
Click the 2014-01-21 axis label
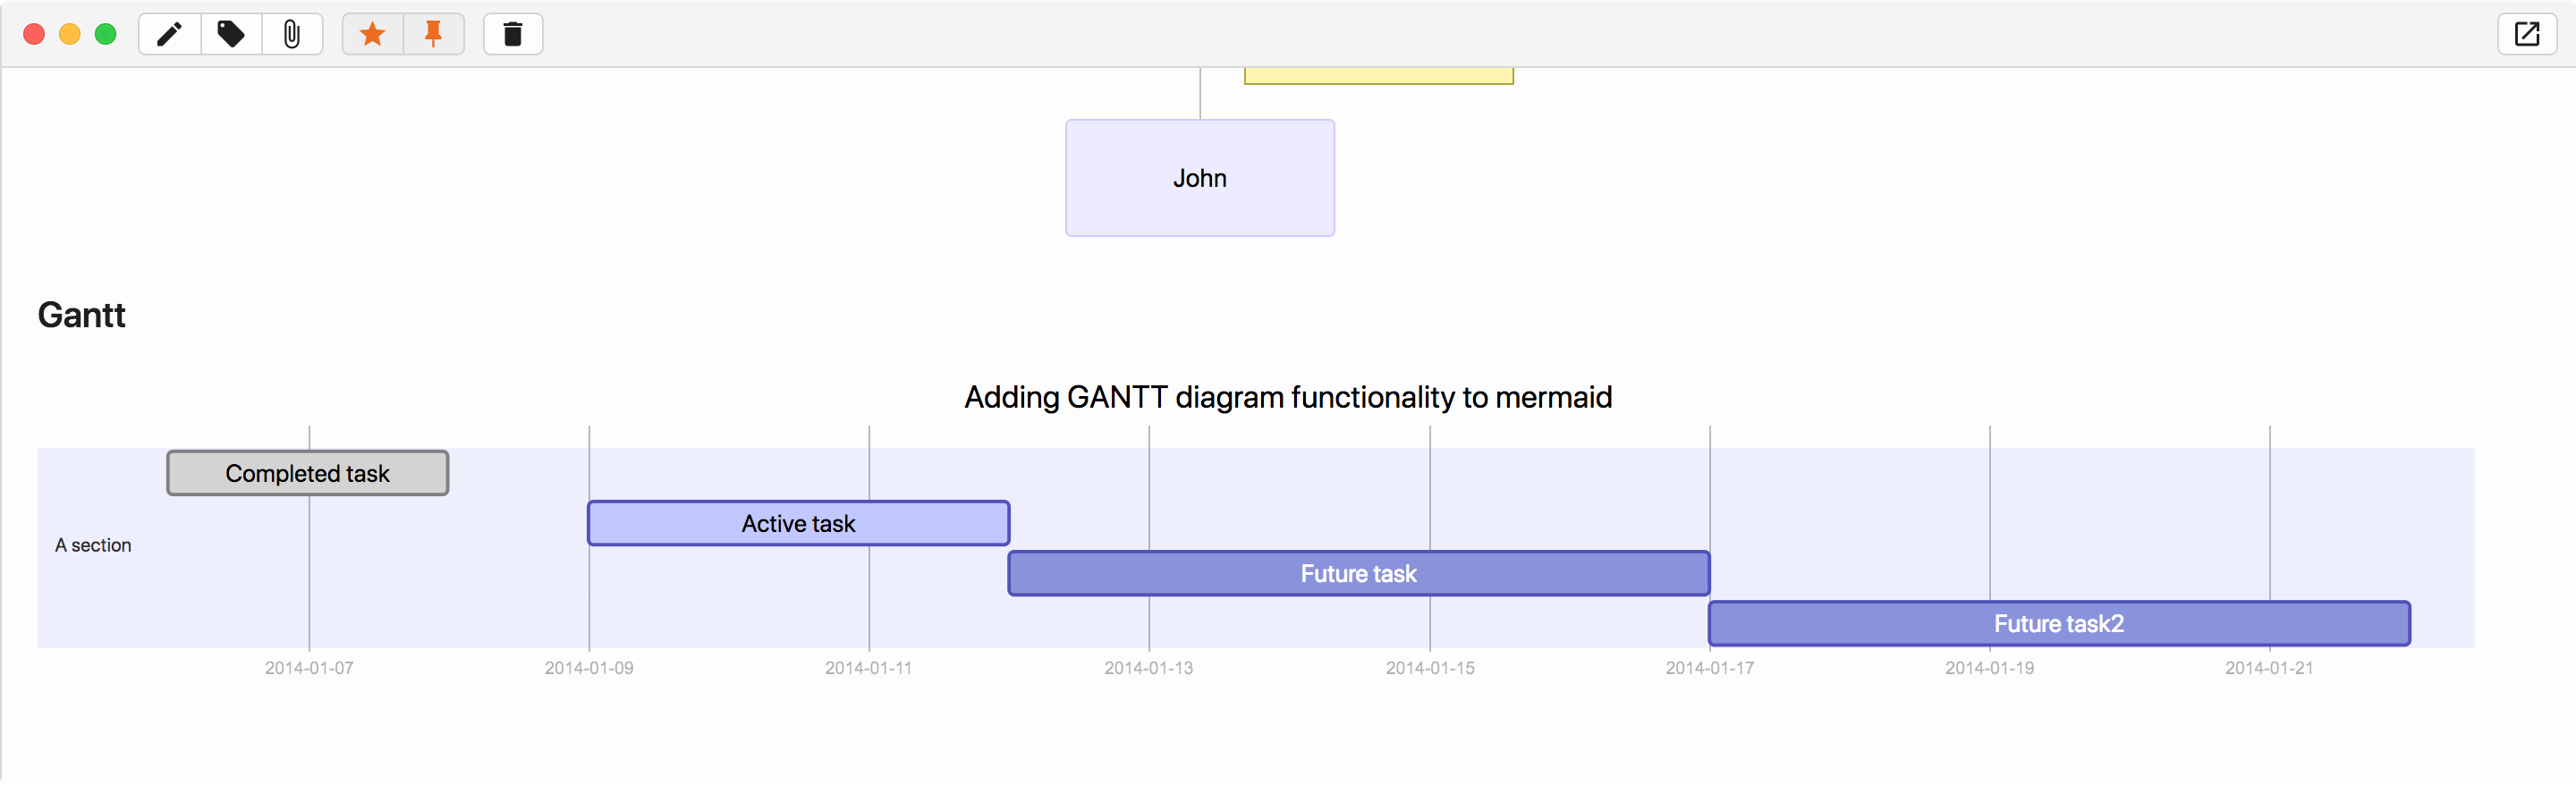(2270, 668)
